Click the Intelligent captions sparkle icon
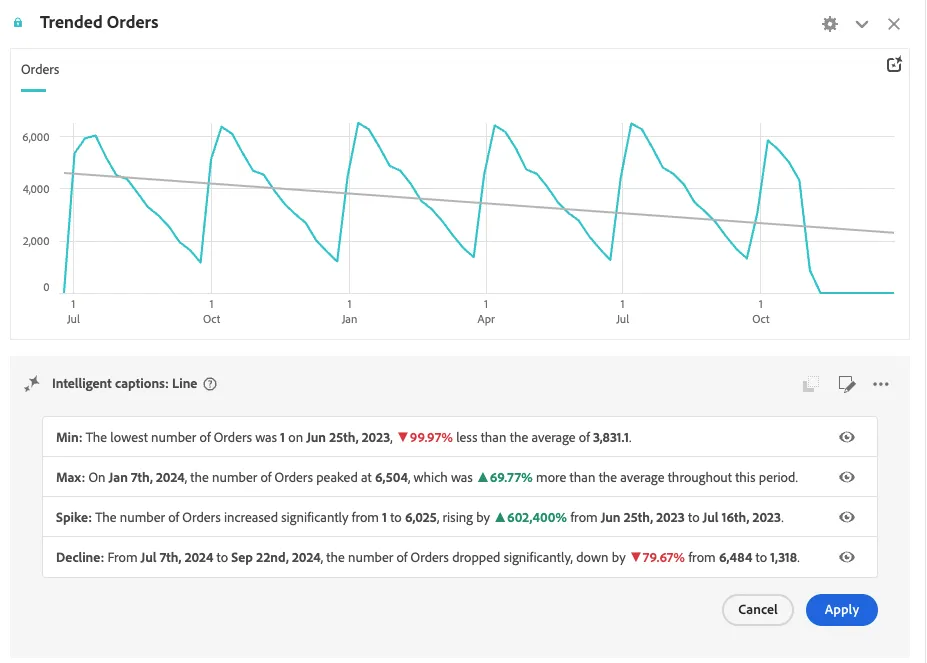 pos(32,384)
